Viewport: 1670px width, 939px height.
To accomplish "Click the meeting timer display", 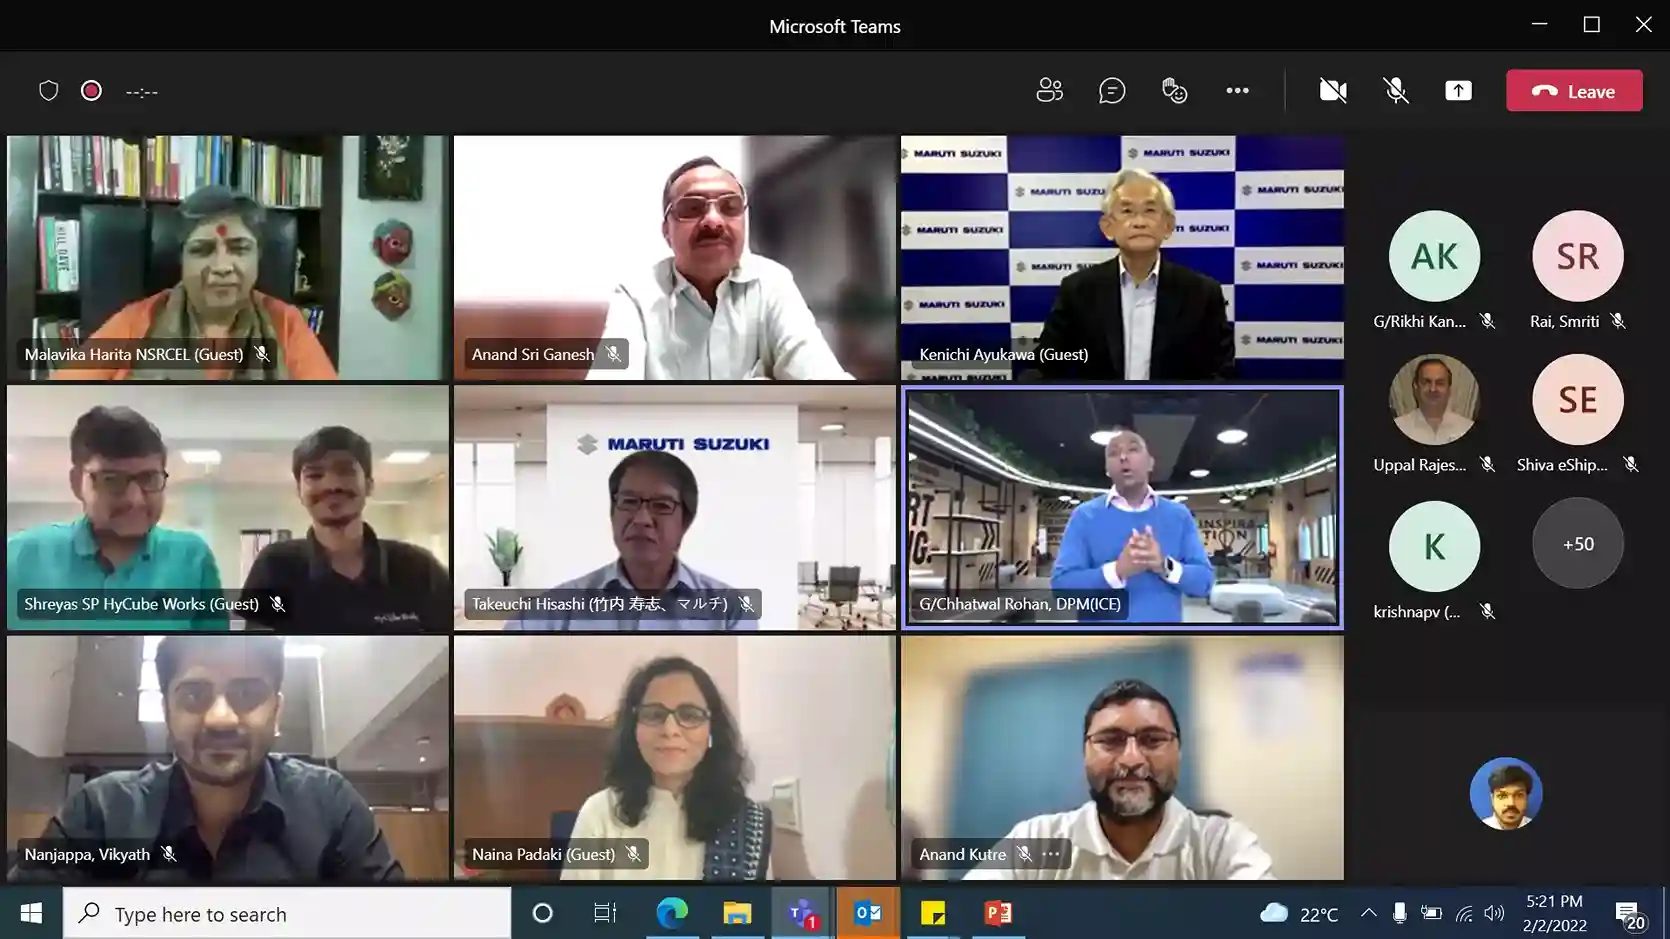I will [142, 92].
